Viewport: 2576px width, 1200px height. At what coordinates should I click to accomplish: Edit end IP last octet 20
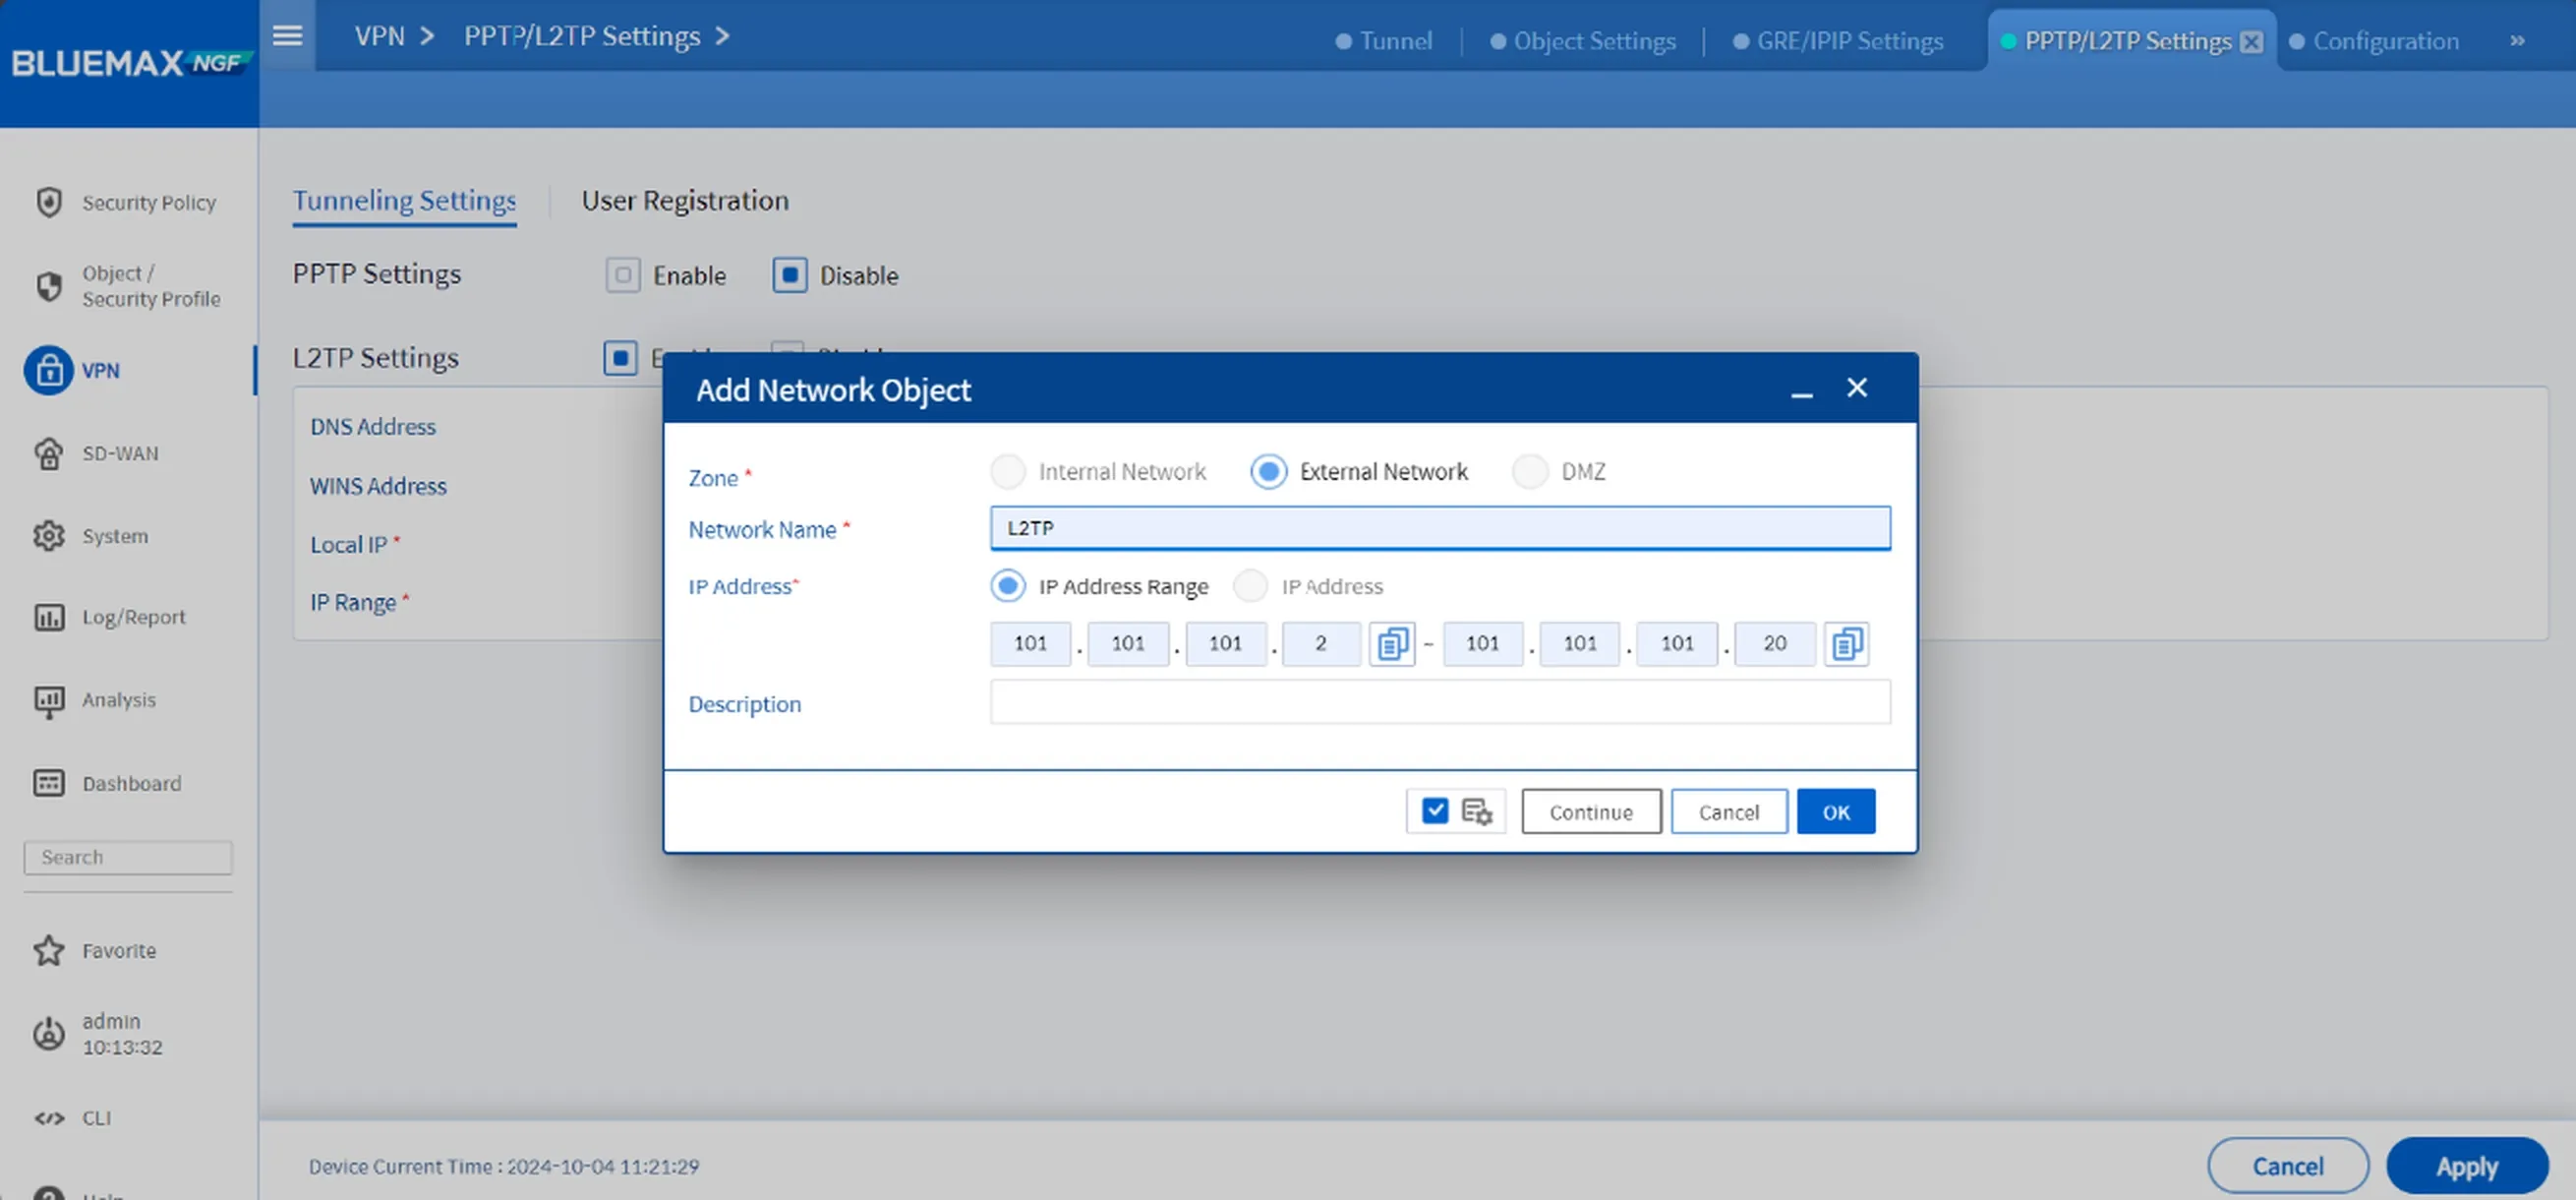click(x=1775, y=643)
